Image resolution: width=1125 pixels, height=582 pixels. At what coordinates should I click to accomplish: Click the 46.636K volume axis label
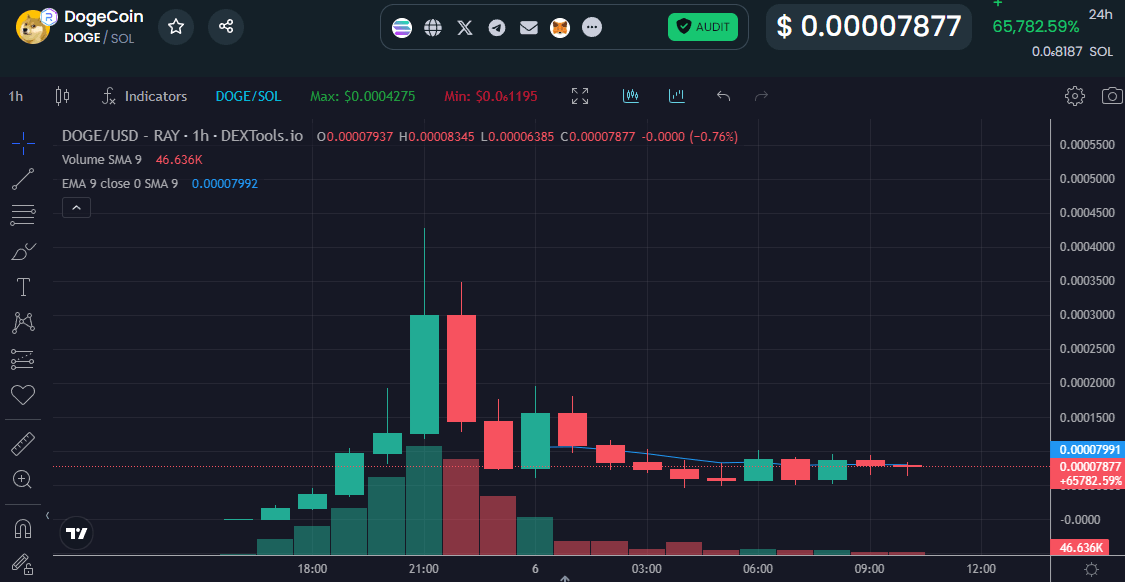tap(1080, 548)
